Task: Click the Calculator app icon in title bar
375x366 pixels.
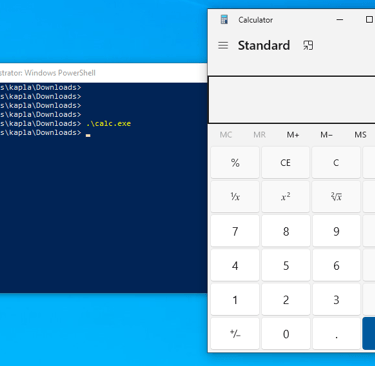Action: 224,20
